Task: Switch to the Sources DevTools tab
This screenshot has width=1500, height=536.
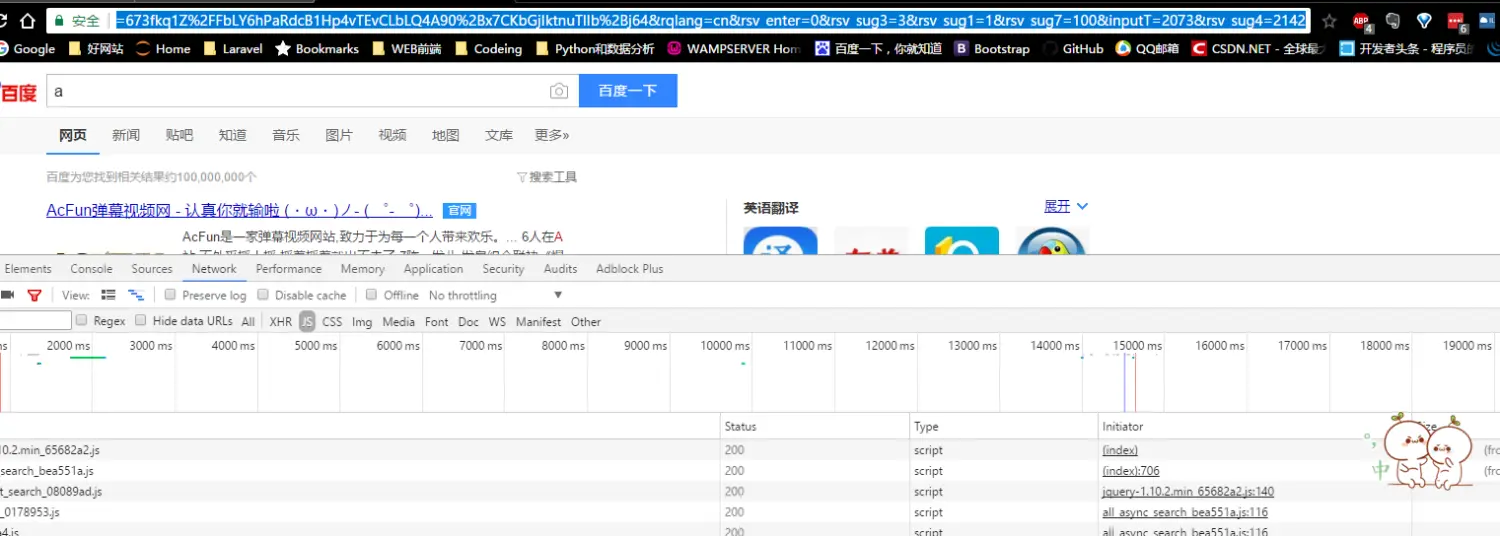Action: (x=152, y=269)
